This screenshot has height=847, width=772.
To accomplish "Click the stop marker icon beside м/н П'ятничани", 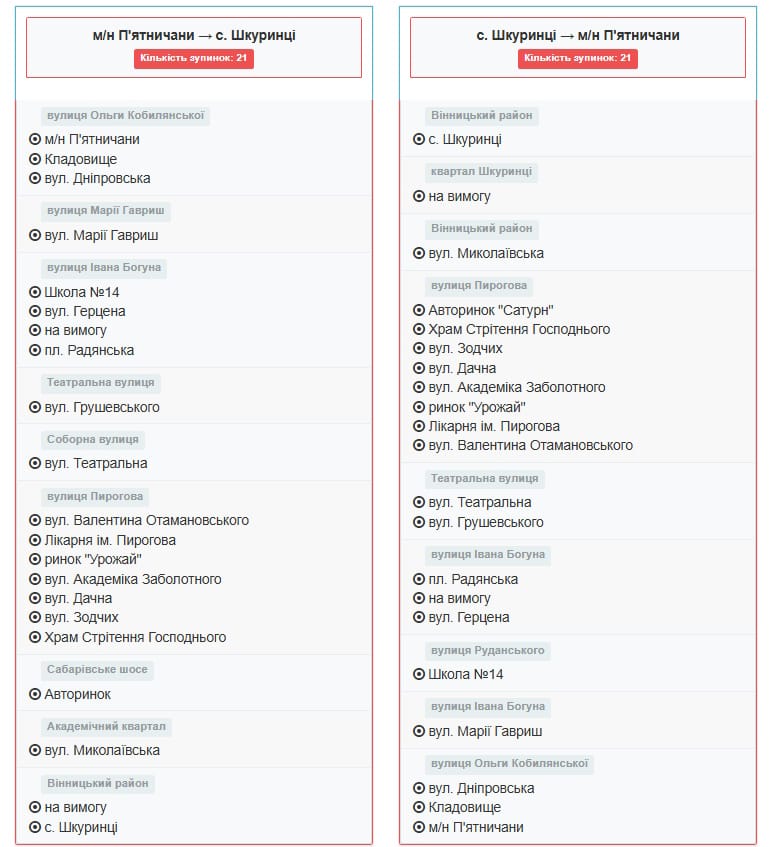I will (x=37, y=139).
